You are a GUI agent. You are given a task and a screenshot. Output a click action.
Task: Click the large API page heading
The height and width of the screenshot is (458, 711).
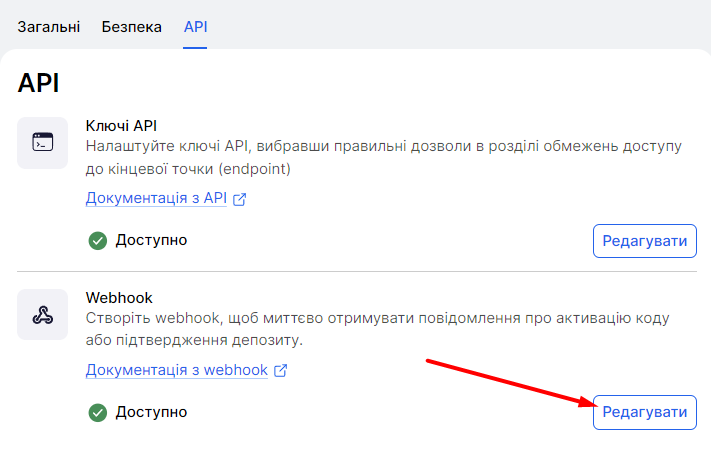(x=39, y=83)
